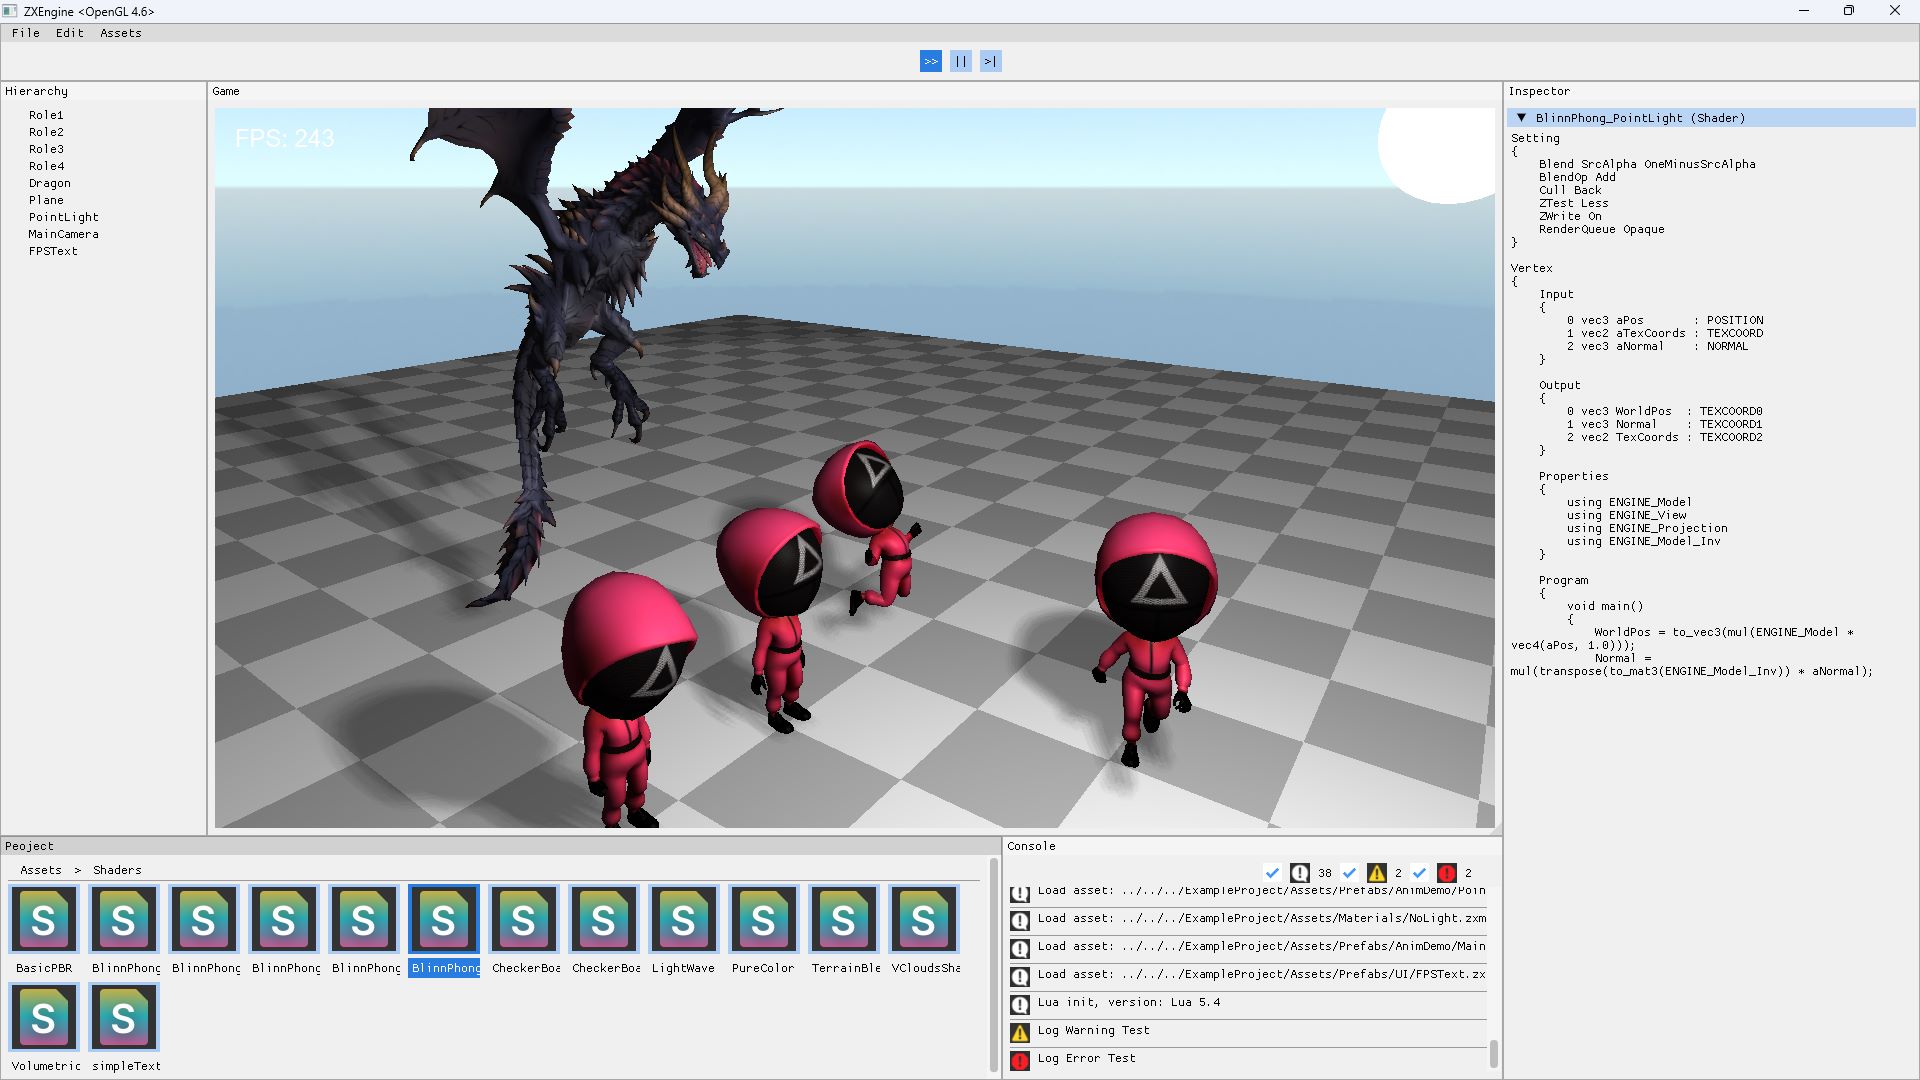The width and height of the screenshot is (1920, 1080).
Task: Click the TerrainBlend shader asset icon
Action: click(844, 919)
